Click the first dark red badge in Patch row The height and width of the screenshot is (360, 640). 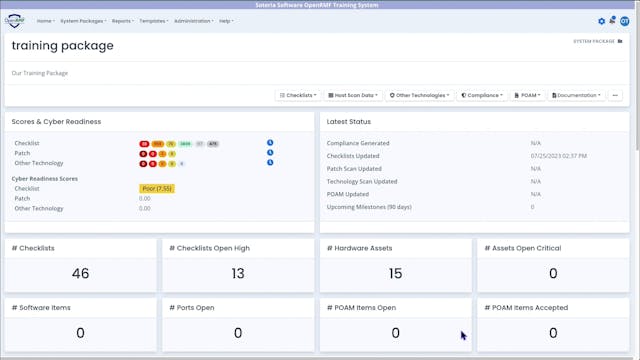(x=143, y=154)
